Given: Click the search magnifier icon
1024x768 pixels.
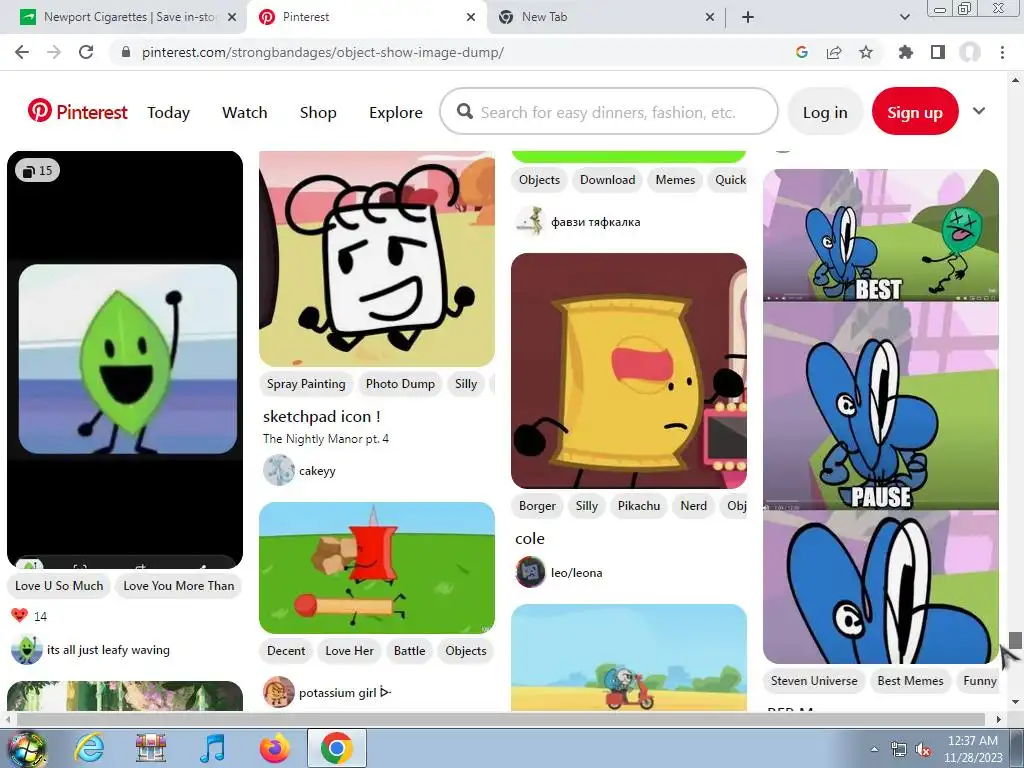Looking at the screenshot, I should pyautogui.click(x=465, y=111).
